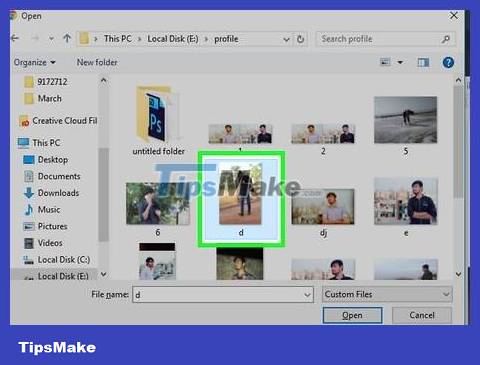Open Documents in navigation pane
480x365 pixels.
click(x=52, y=176)
